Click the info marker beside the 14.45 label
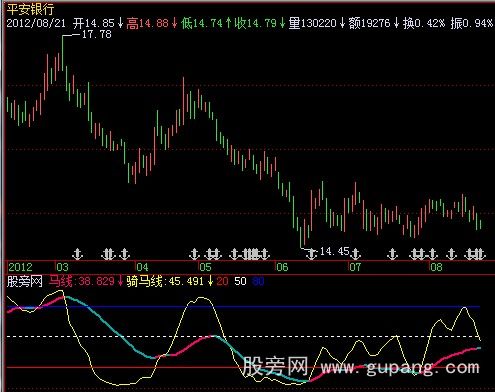495x392 pixels. click(x=312, y=254)
